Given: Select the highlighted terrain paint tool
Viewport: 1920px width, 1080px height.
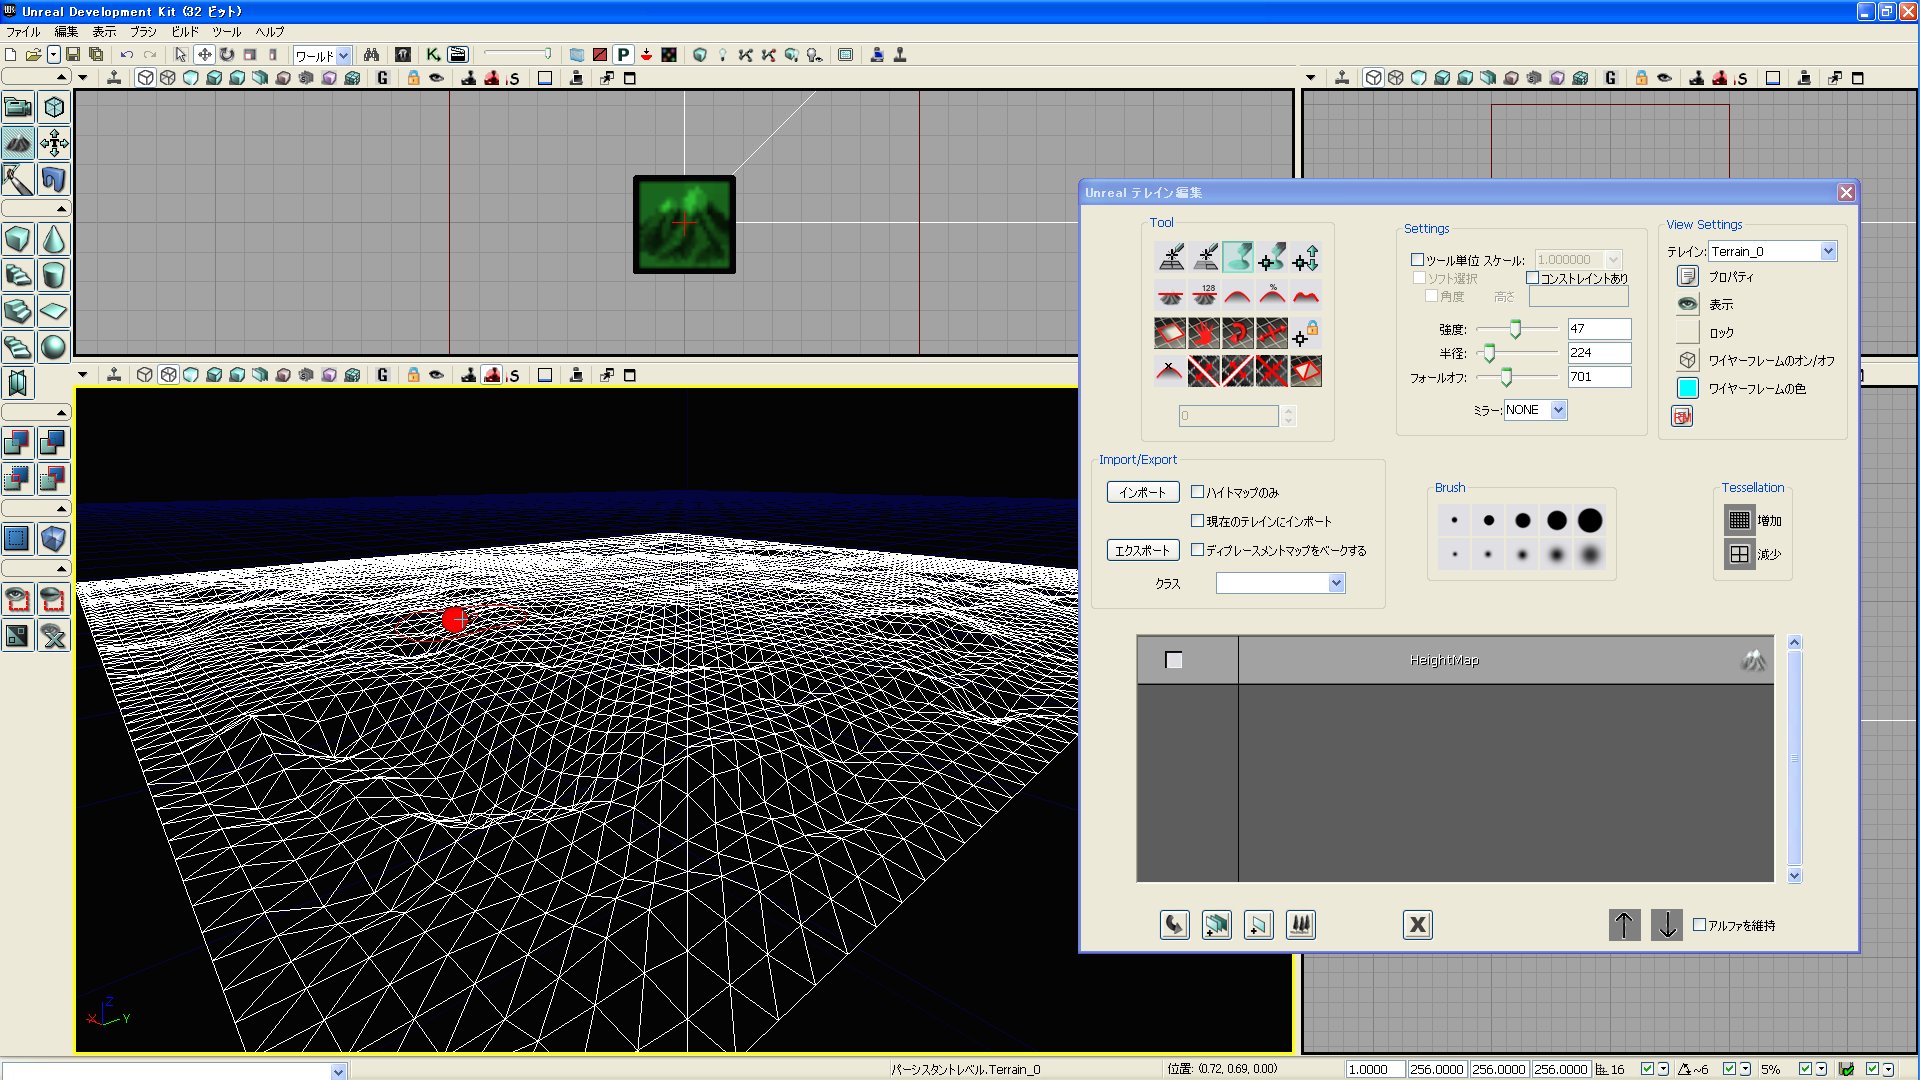Looking at the screenshot, I should point(1237,258).
